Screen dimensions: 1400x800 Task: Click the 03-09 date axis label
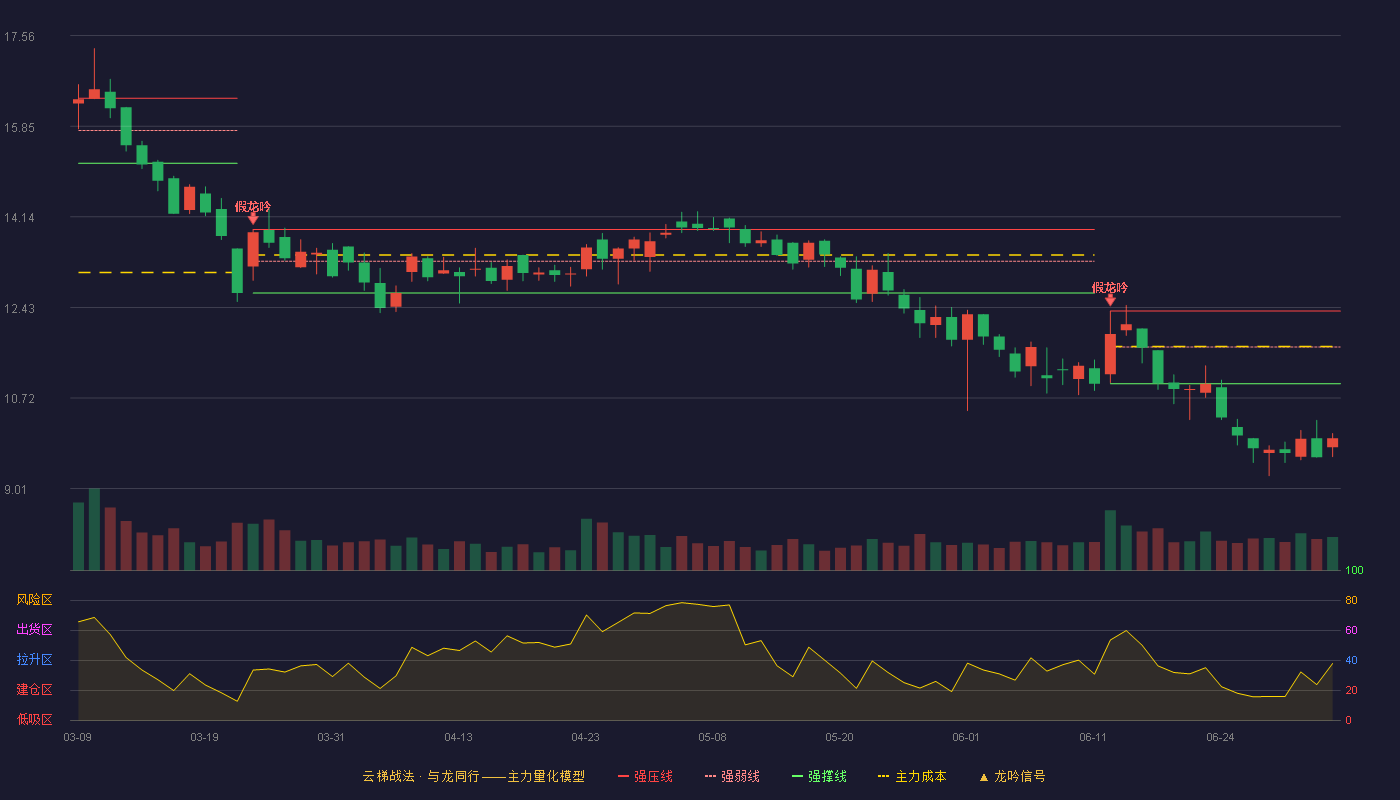[78, 737]
